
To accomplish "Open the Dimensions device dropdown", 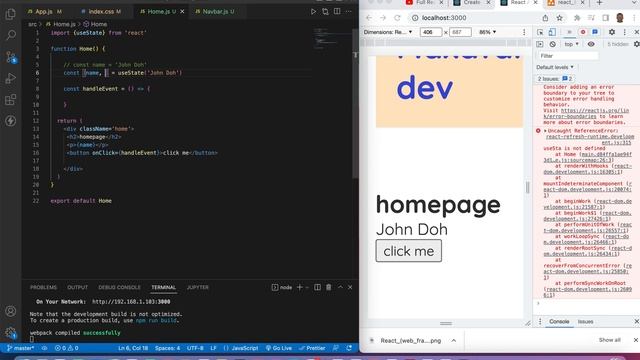I will point(388,32).
